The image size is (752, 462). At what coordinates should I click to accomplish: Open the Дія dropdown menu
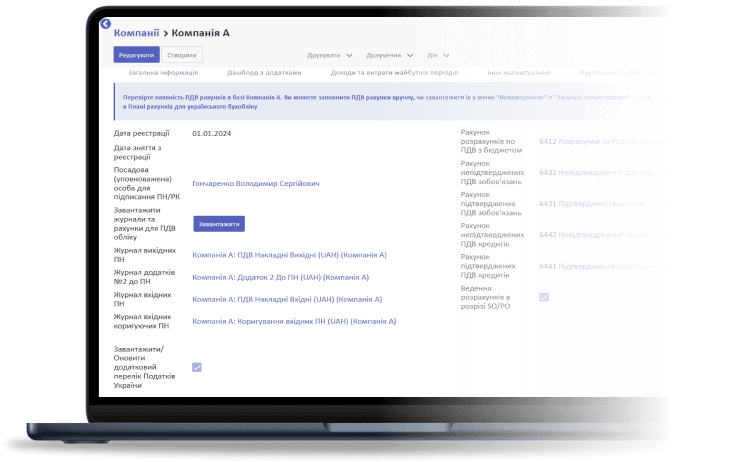pos(438,56)
